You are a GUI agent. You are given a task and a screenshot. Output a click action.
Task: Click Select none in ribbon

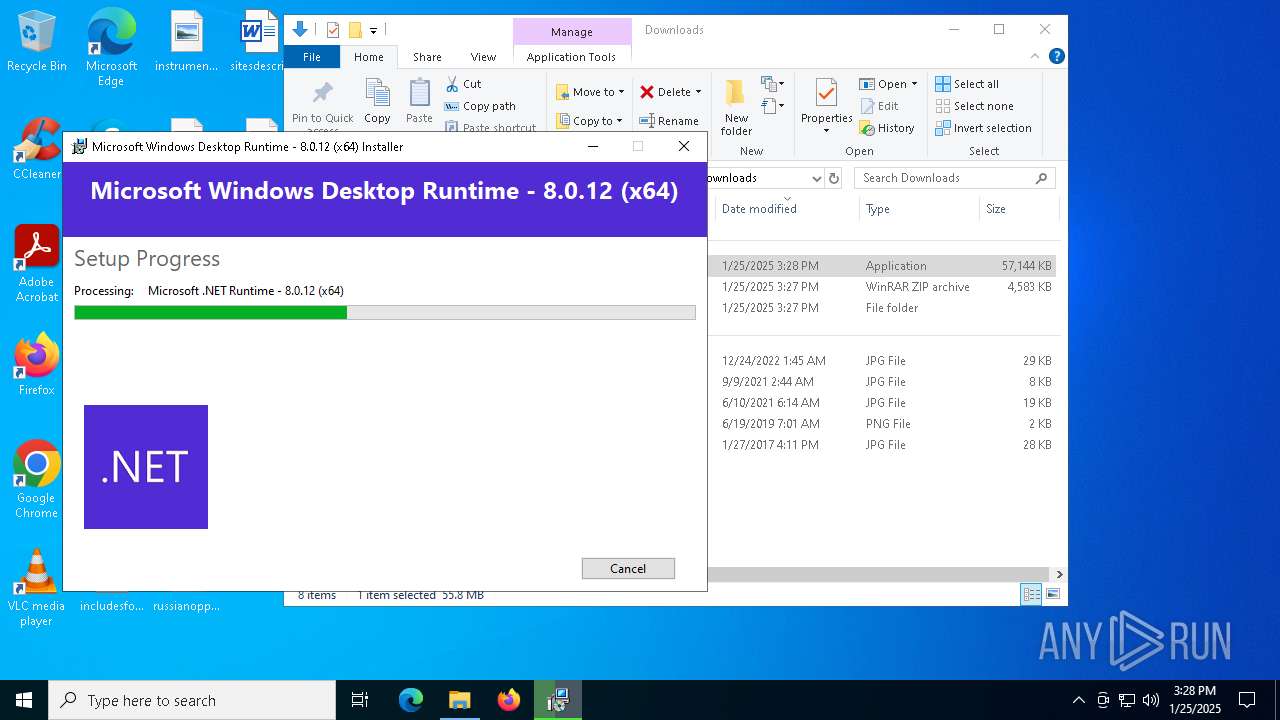975,106
